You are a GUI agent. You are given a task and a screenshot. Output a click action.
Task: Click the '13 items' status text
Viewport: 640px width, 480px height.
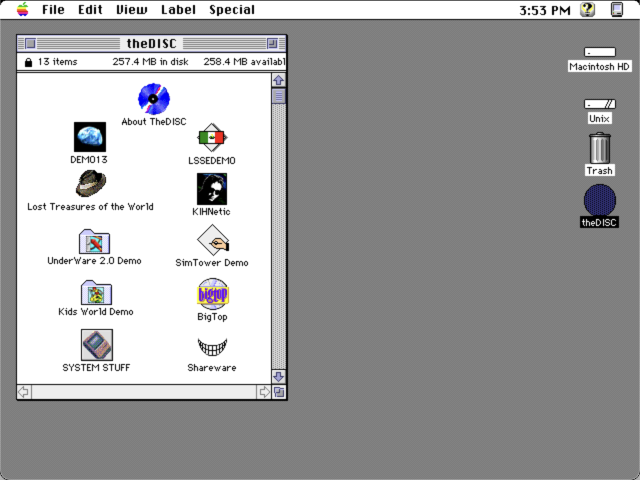pyautogui.click(x=58, y=62)
